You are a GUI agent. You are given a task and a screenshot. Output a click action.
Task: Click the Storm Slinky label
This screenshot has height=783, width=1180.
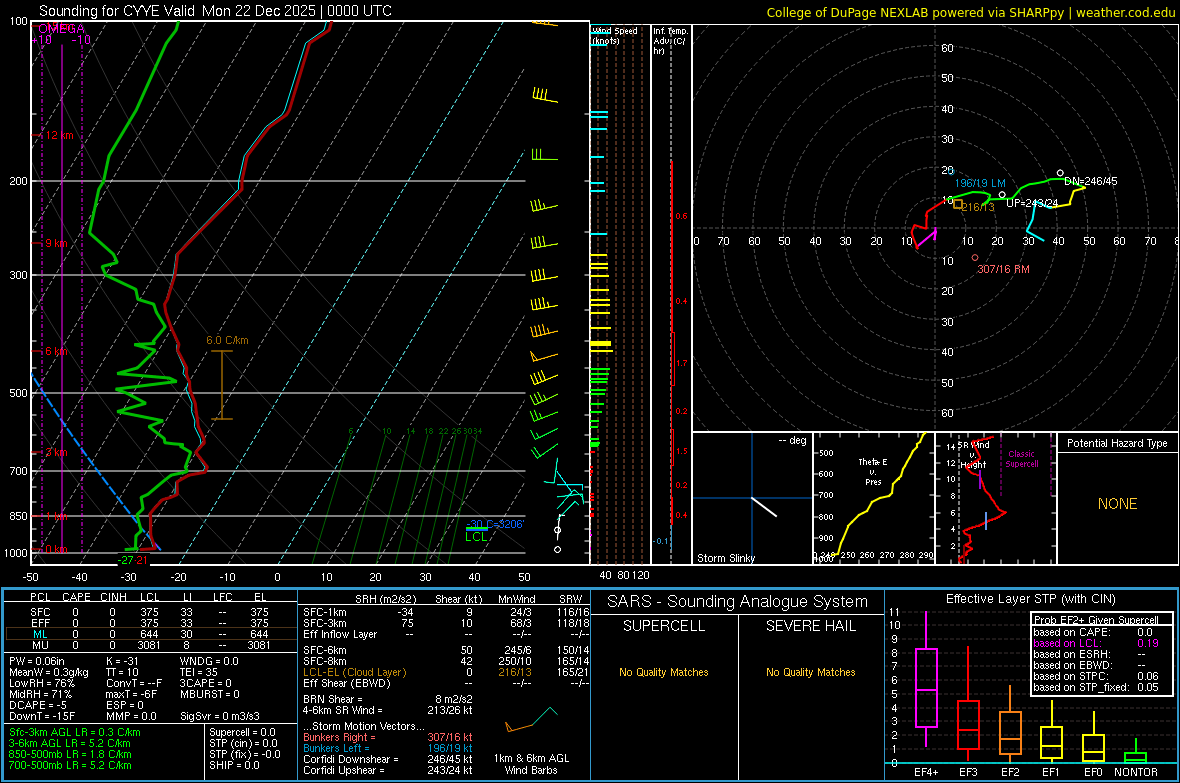click(x=725, y=558)
